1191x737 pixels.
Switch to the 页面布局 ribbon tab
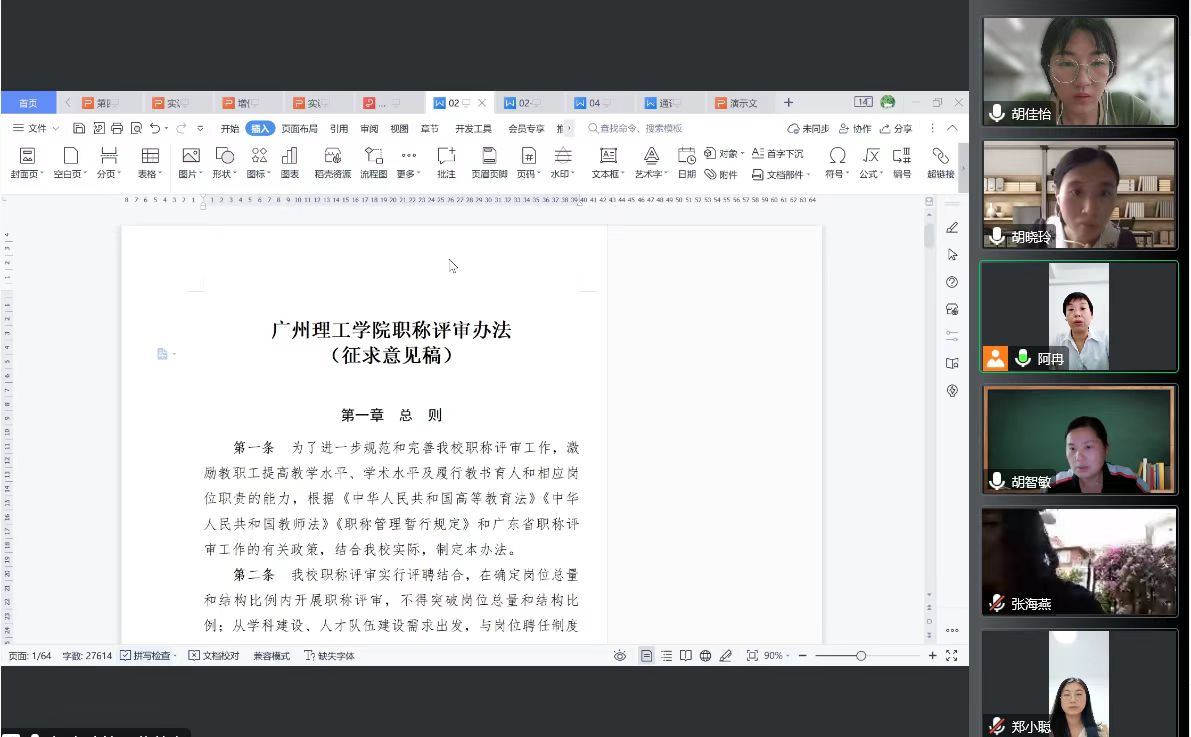299,129
